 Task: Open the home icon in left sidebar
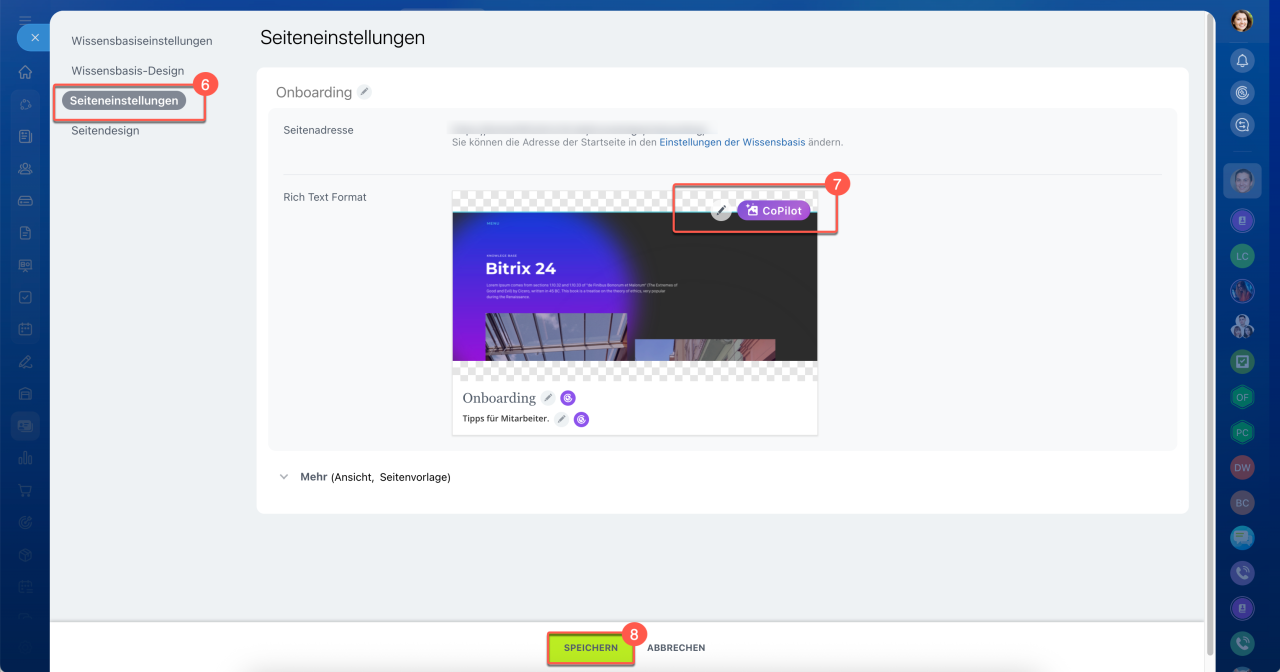[25, 72]
